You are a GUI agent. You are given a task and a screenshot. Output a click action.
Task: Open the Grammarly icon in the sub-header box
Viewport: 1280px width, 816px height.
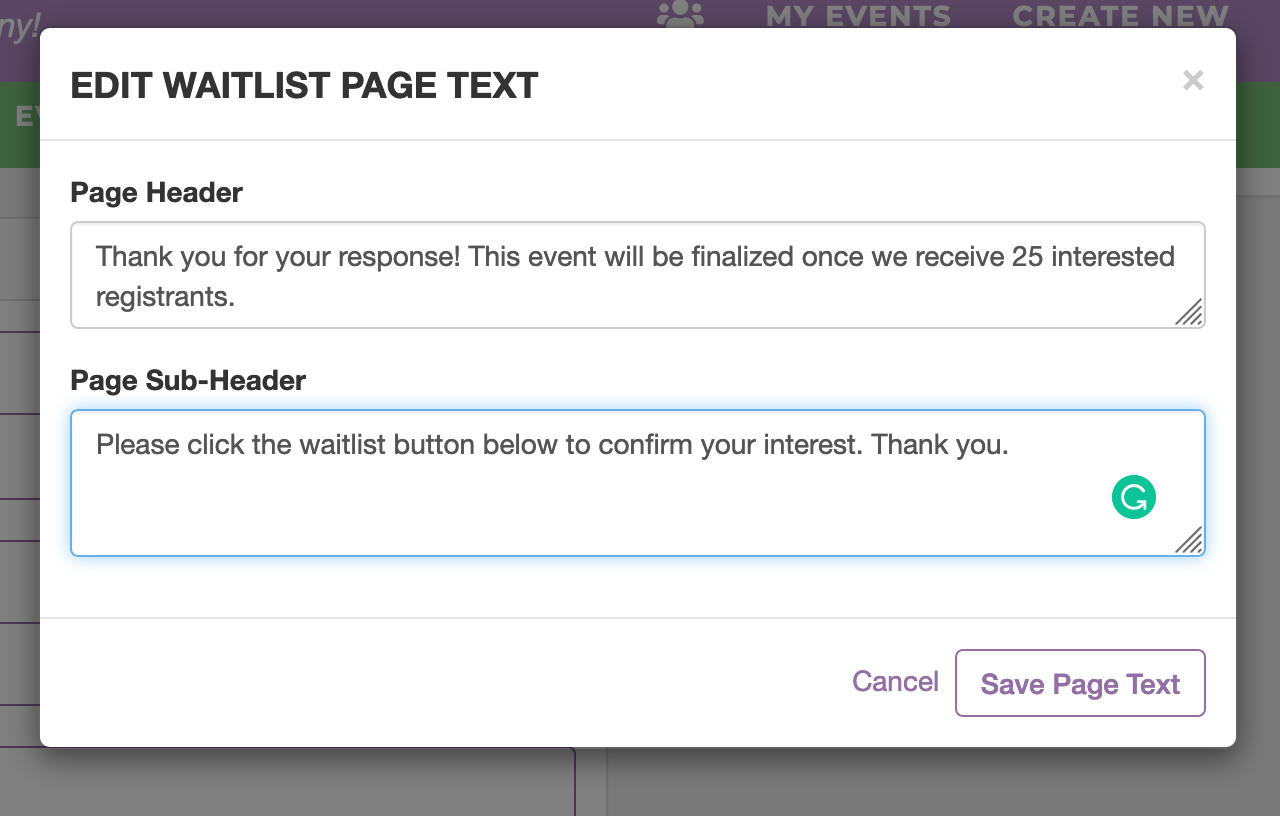[x=1133, y=497]
